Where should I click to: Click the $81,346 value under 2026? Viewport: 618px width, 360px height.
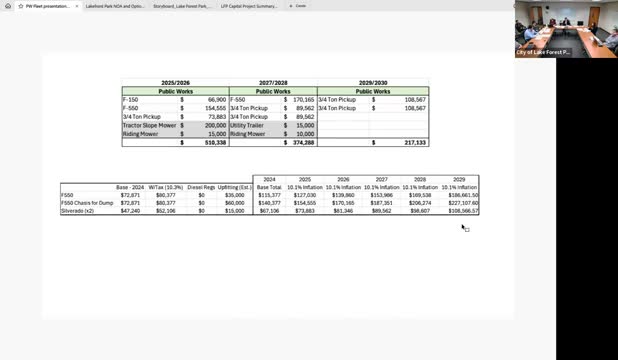click(343, 211)
